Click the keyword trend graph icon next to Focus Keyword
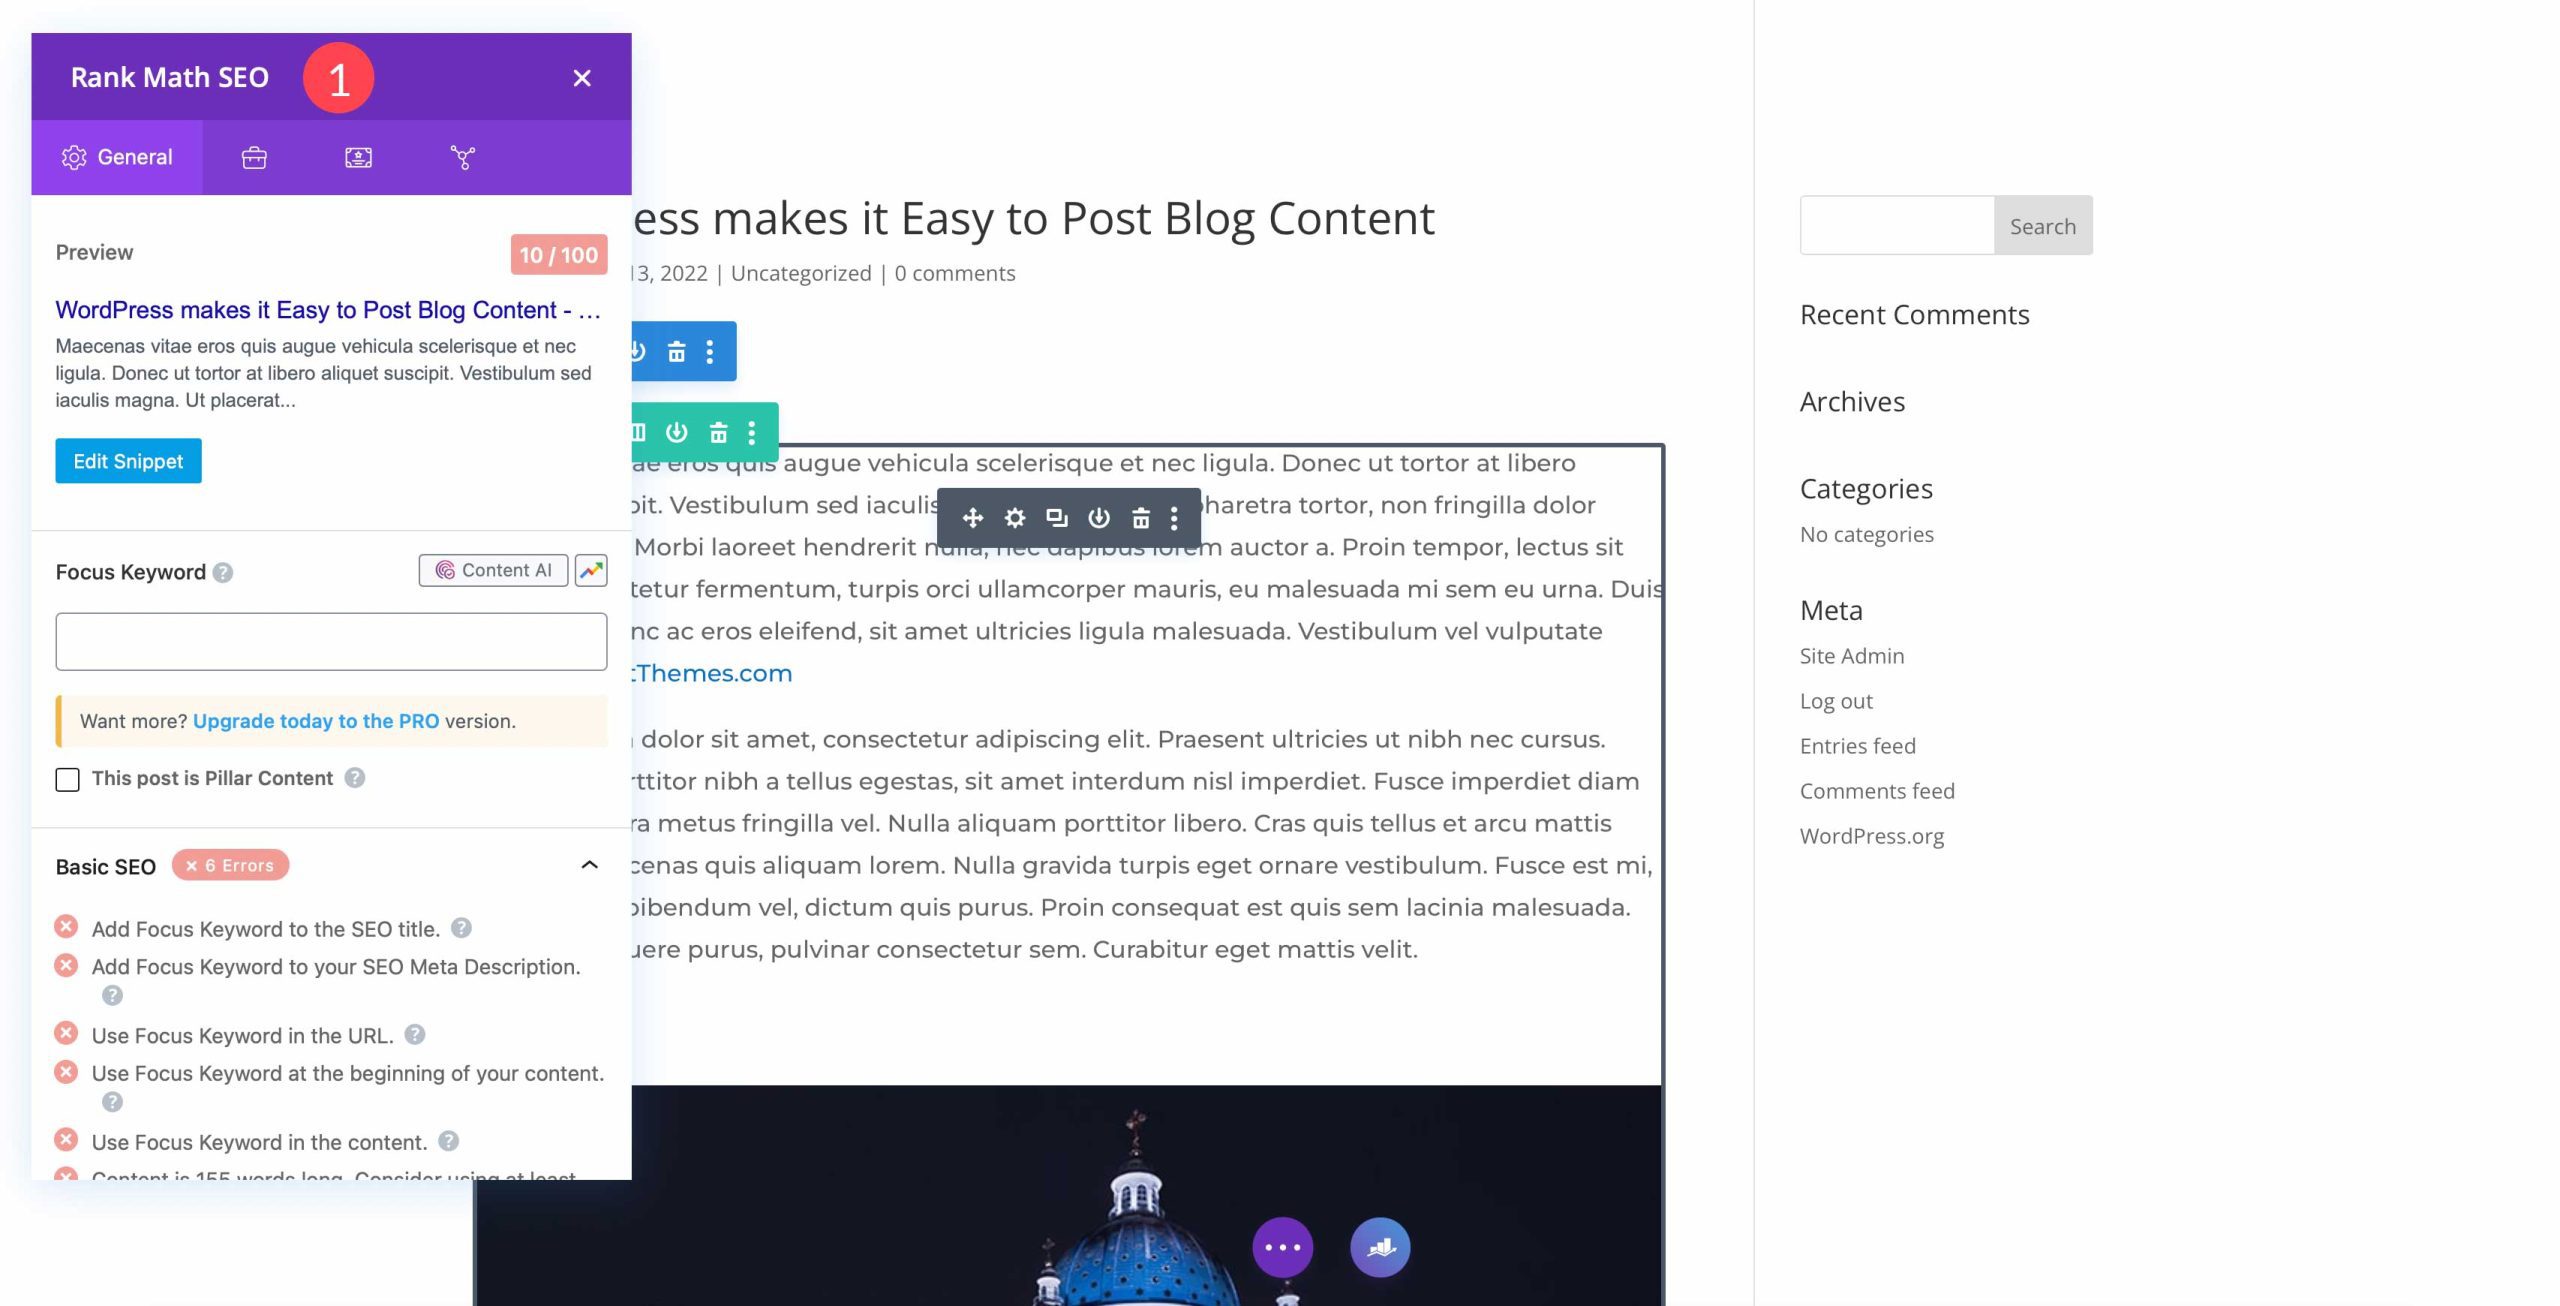 coord(591,570)
